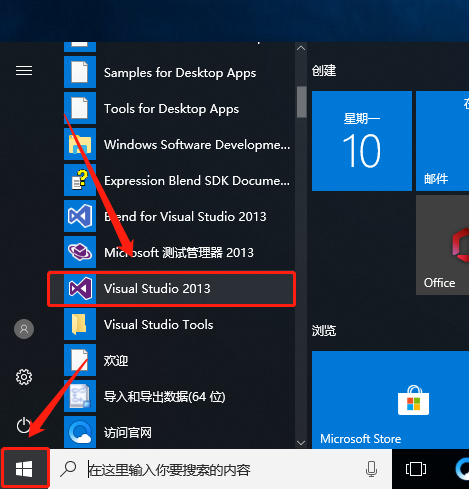Open the 访问官网 entry
The image size is (469, 489).
coord(179,432)
